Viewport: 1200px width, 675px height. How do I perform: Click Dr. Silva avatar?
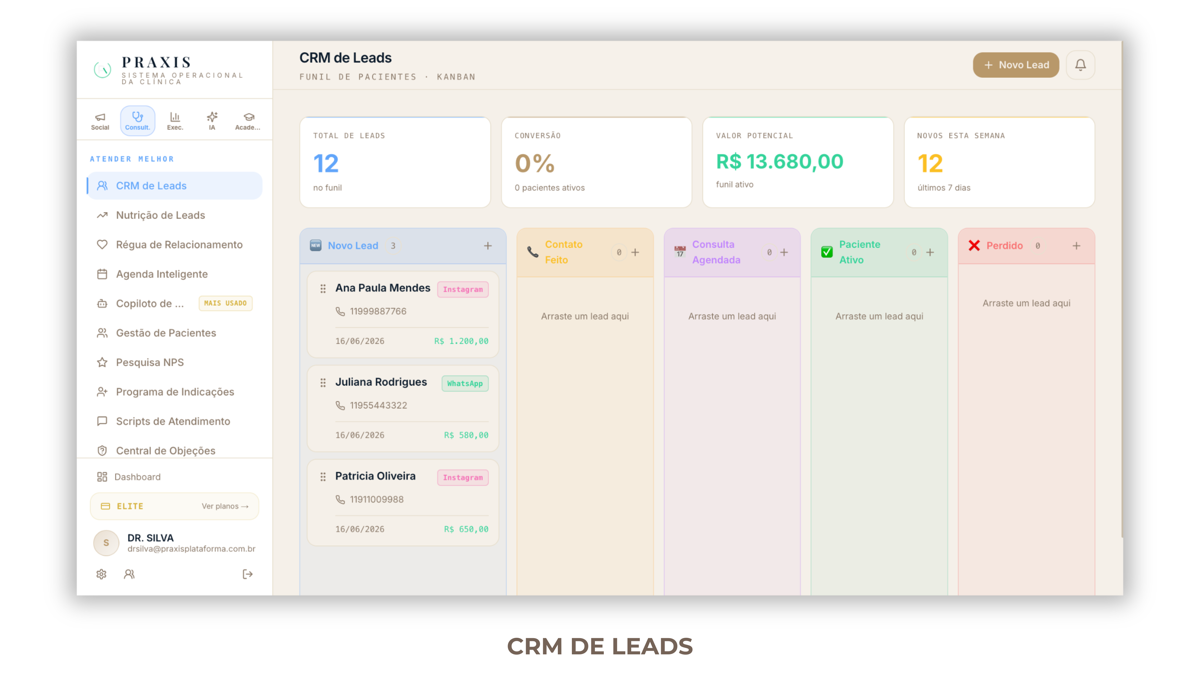click(x=106, y=543)
